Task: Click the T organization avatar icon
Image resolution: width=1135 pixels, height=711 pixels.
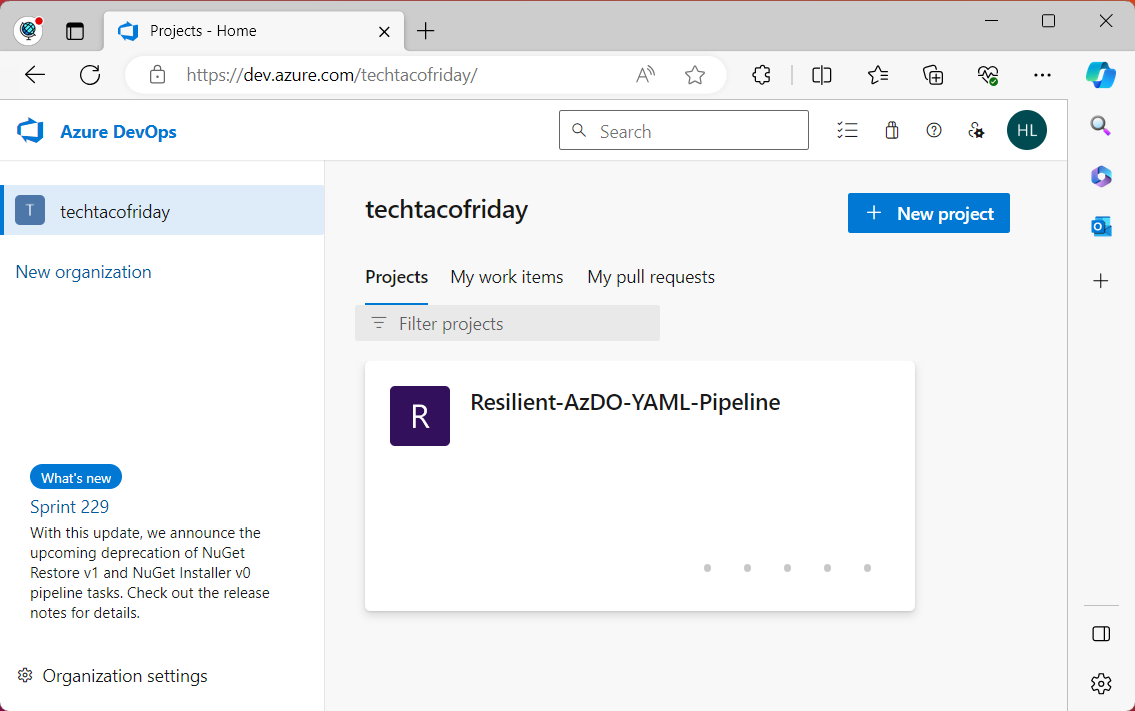Action: pos(30,210)
